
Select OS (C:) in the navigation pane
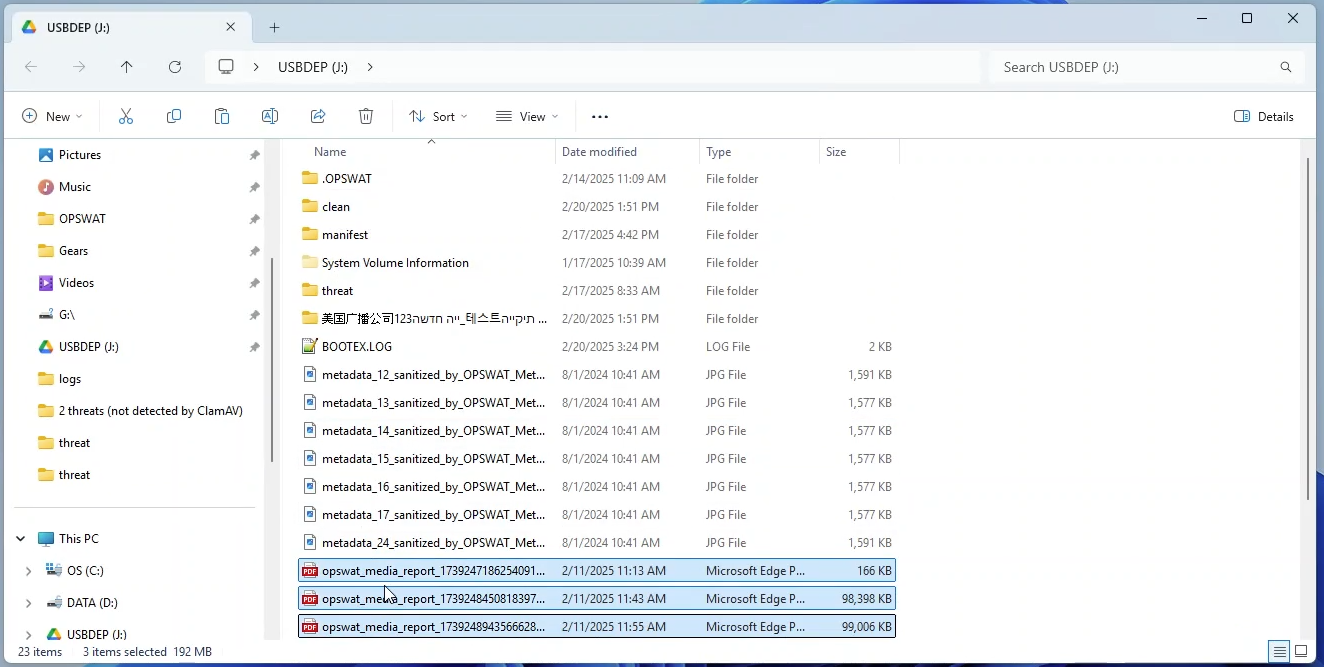[86, 571]
